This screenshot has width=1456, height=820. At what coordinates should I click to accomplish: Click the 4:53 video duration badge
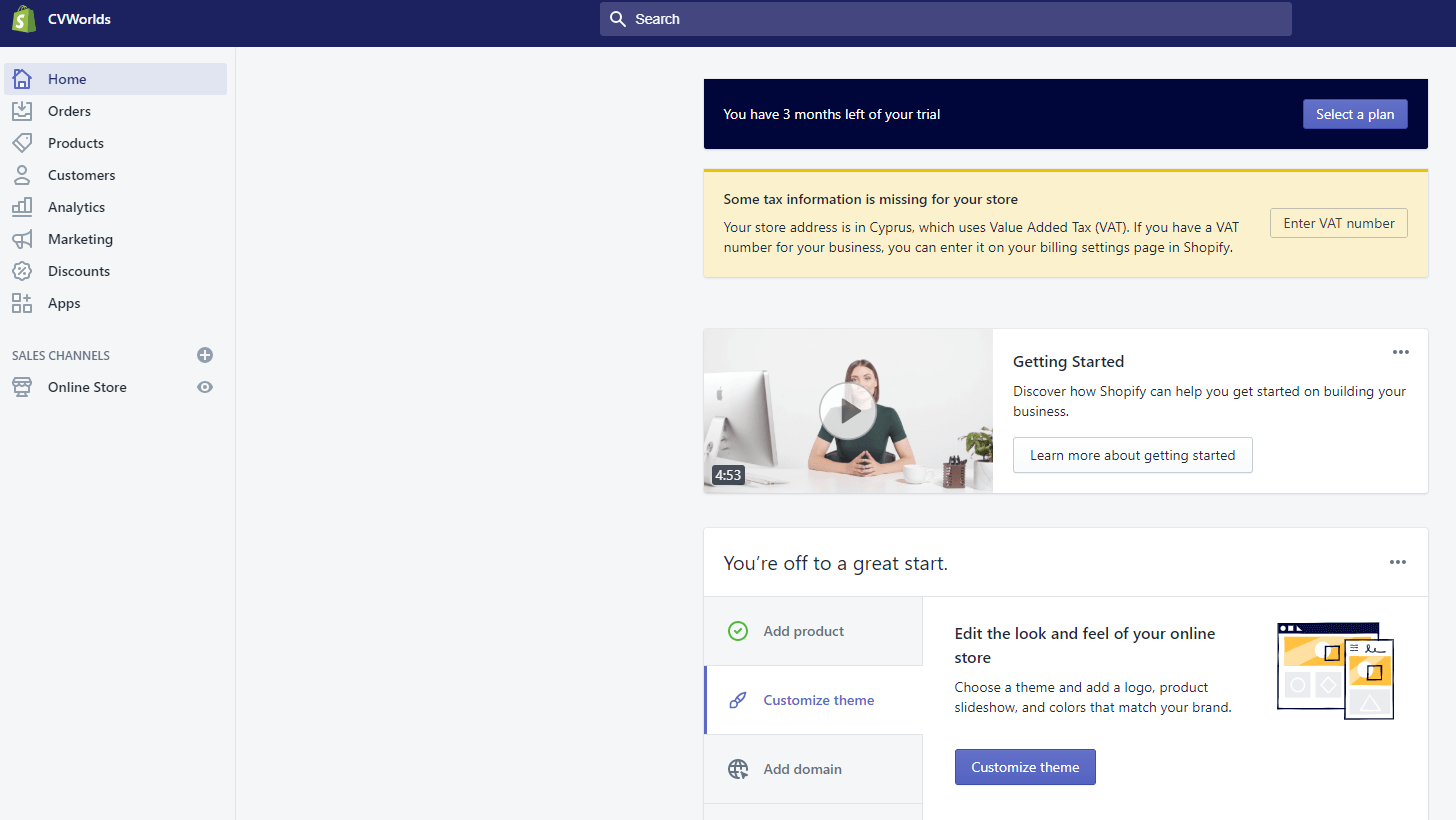[x=728, y=475]
